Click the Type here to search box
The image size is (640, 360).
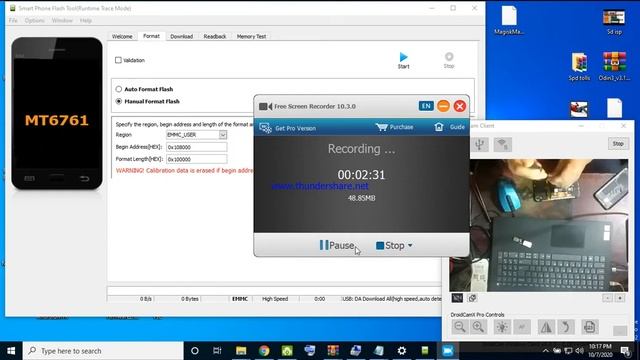pyautogui.click(x=103, y=351)
